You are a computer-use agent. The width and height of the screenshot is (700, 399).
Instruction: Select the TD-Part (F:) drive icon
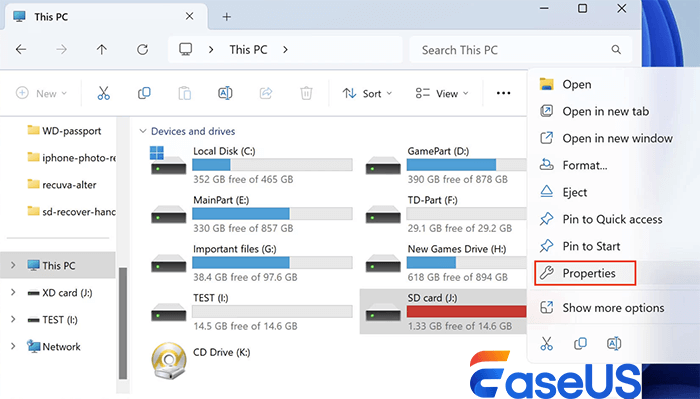click(383, 214)
